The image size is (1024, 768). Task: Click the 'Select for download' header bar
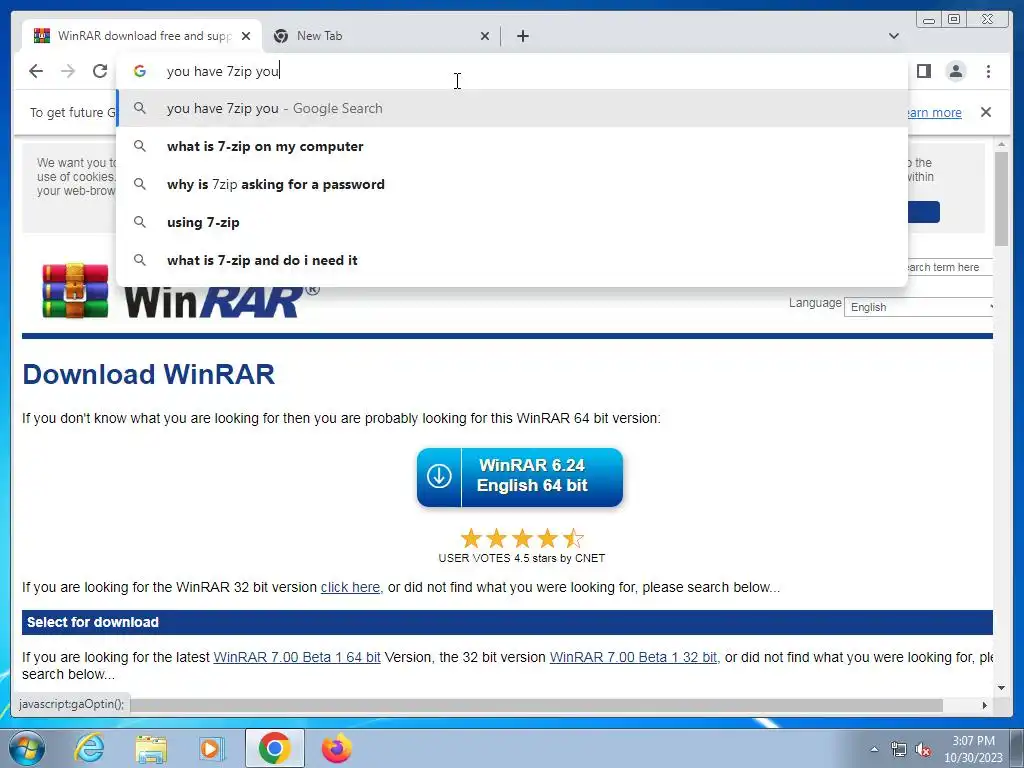[x=507, y=622]
